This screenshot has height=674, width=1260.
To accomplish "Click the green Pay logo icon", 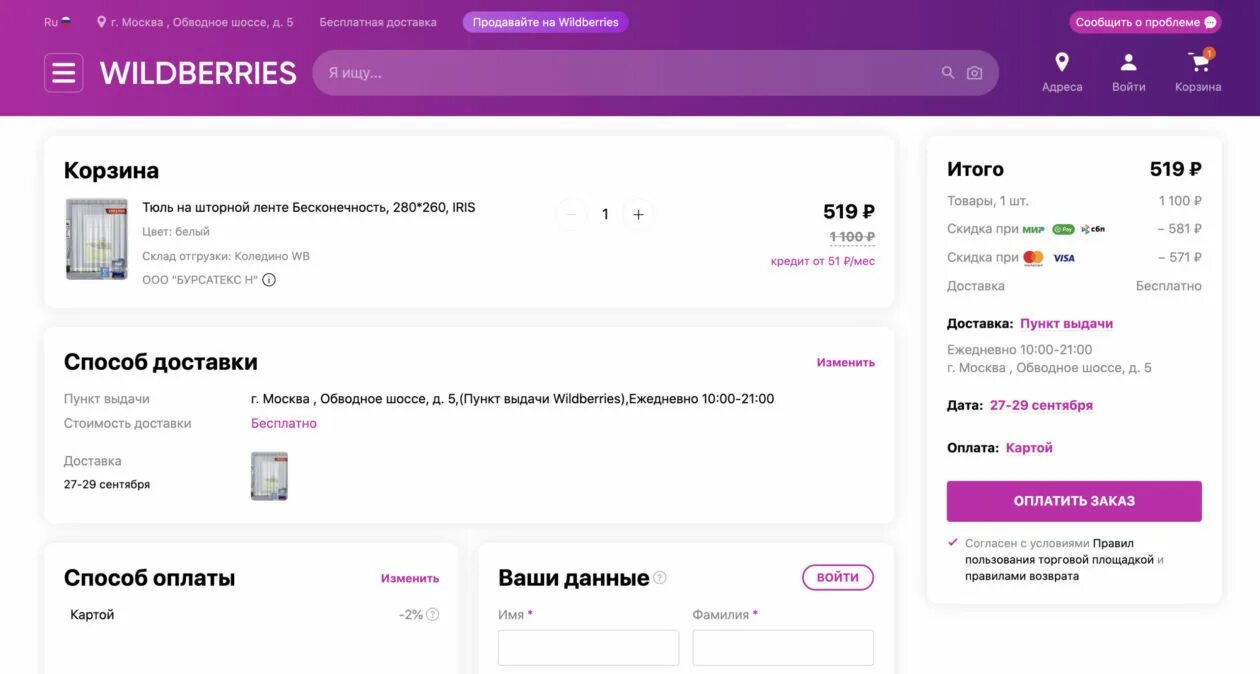I will pyautogui.click(x=1063, y=229).
